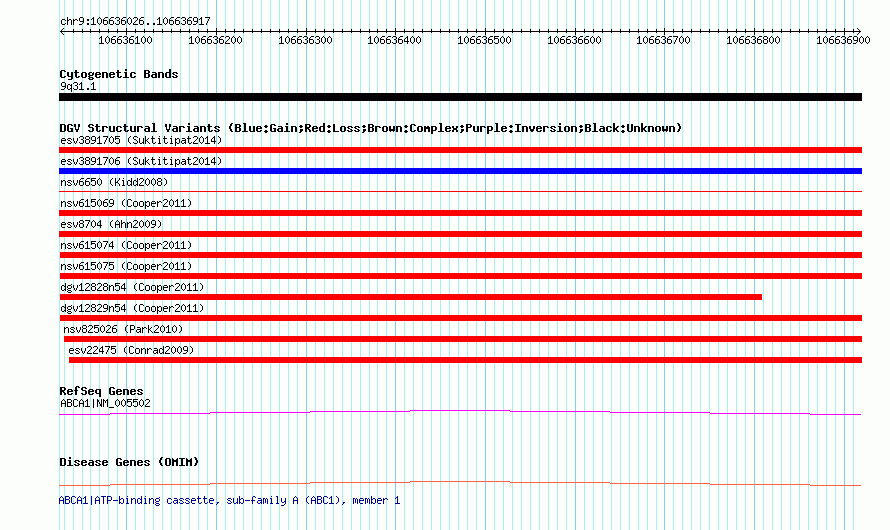
Task: Open nsv825026 (Park2010) variant label
Action: click(123, 329)
